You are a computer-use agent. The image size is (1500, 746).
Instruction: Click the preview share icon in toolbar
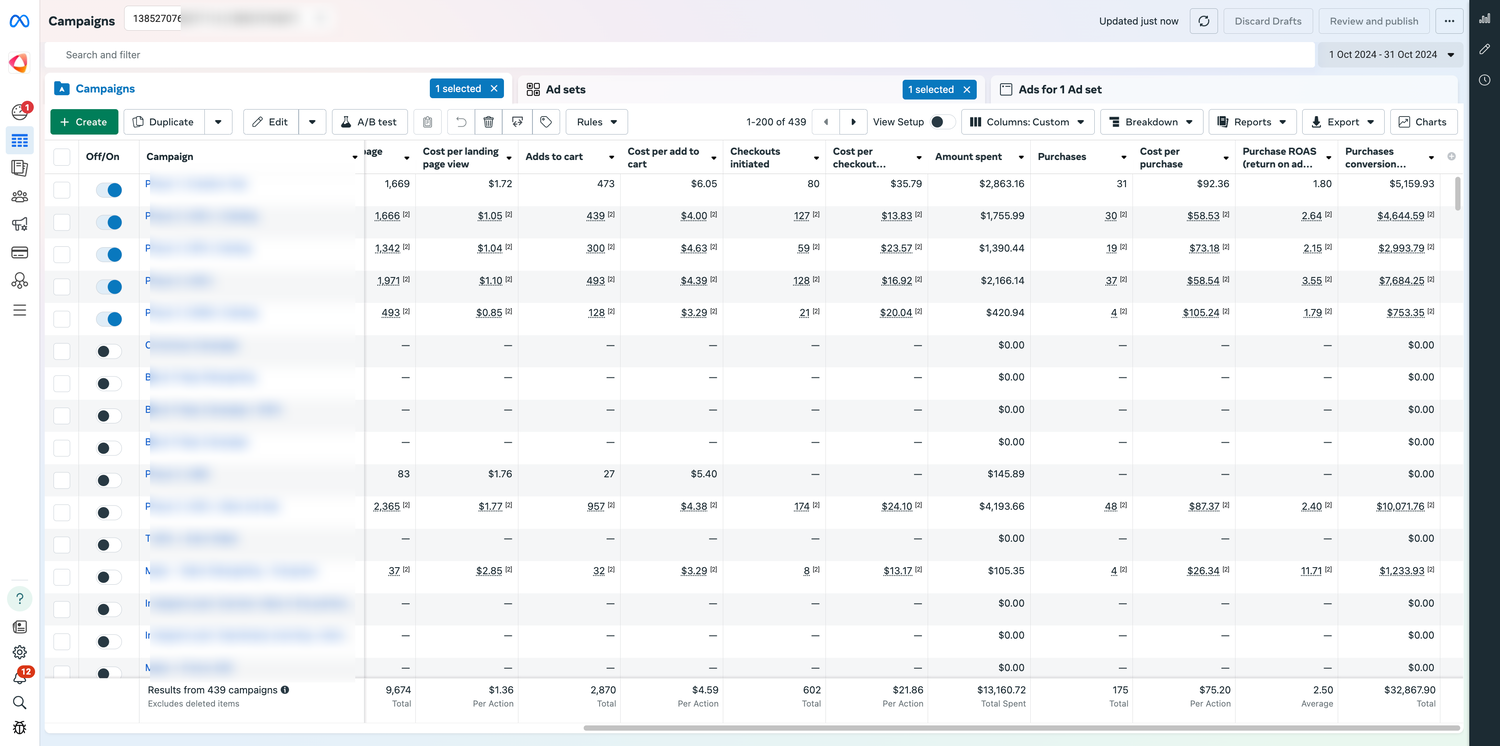[517, 122]
